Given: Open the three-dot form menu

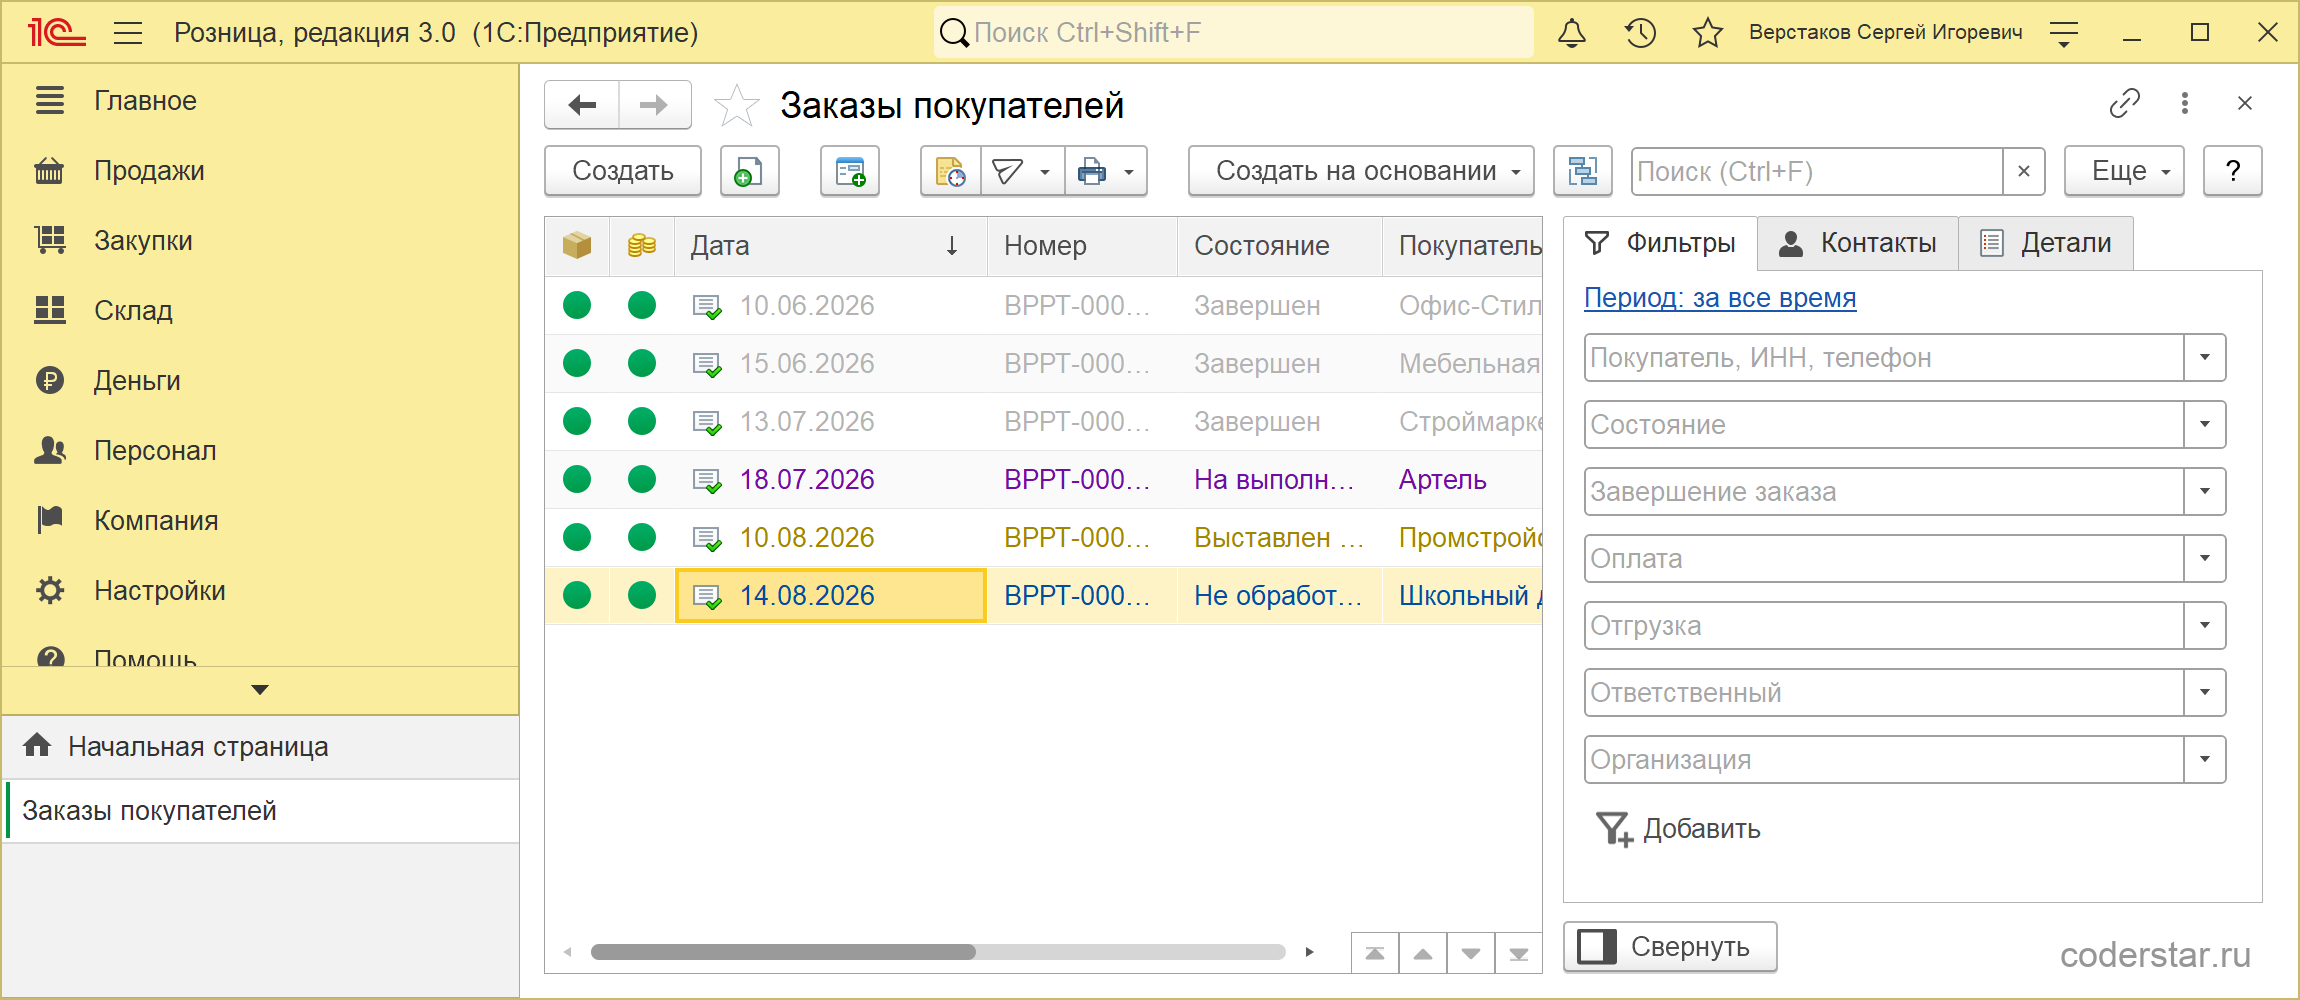Looking at the screenshot, I should (2185, 103).
